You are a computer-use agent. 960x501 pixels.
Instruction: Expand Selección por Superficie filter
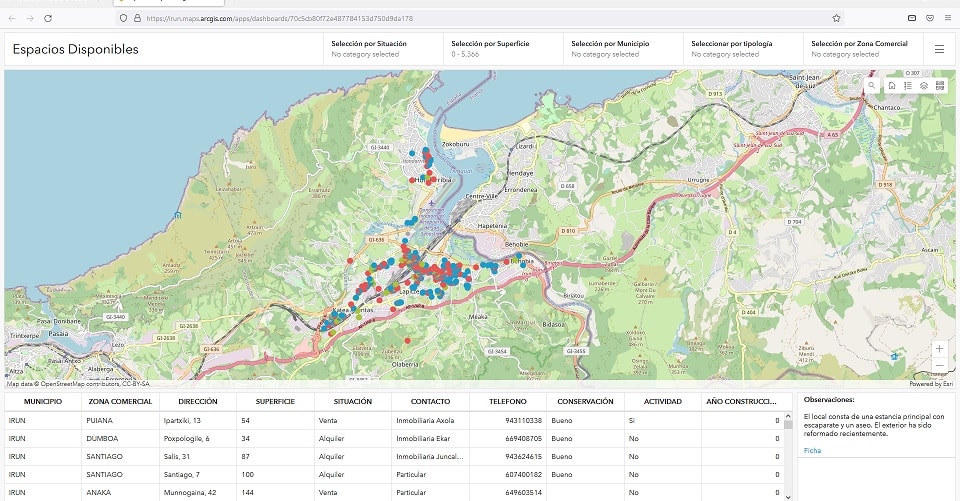point(503,49)
